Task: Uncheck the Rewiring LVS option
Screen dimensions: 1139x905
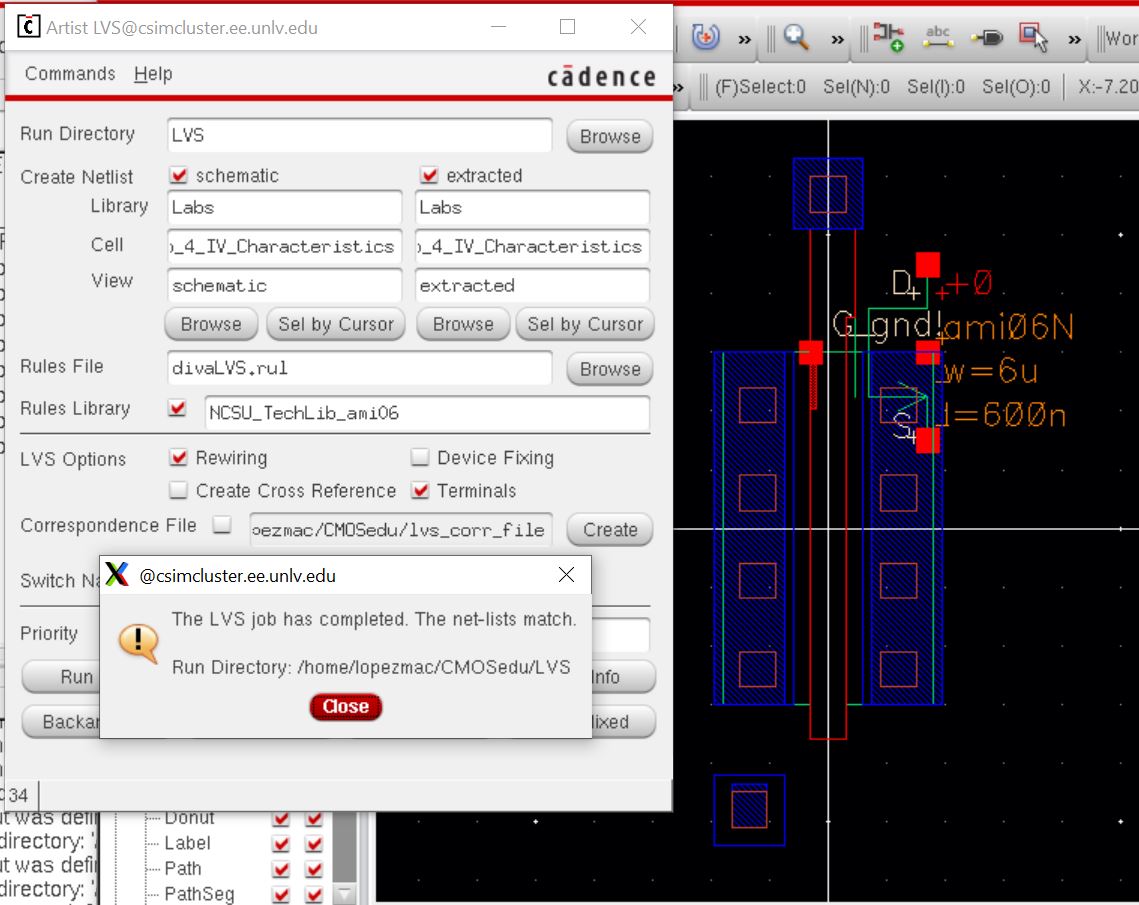Action: [179, 458]
